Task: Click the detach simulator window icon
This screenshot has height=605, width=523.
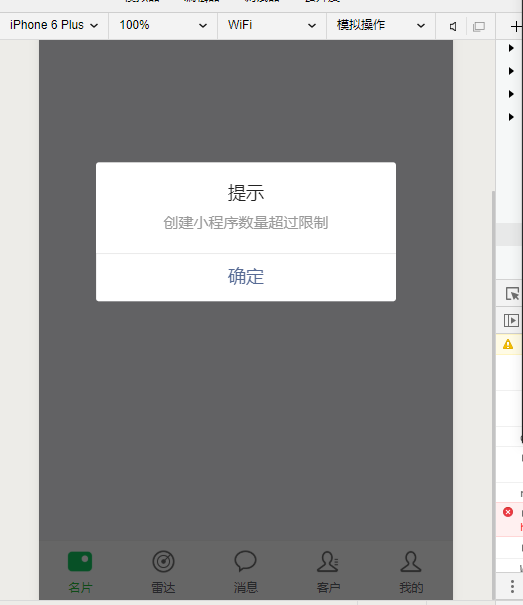Action: (479, 26)
